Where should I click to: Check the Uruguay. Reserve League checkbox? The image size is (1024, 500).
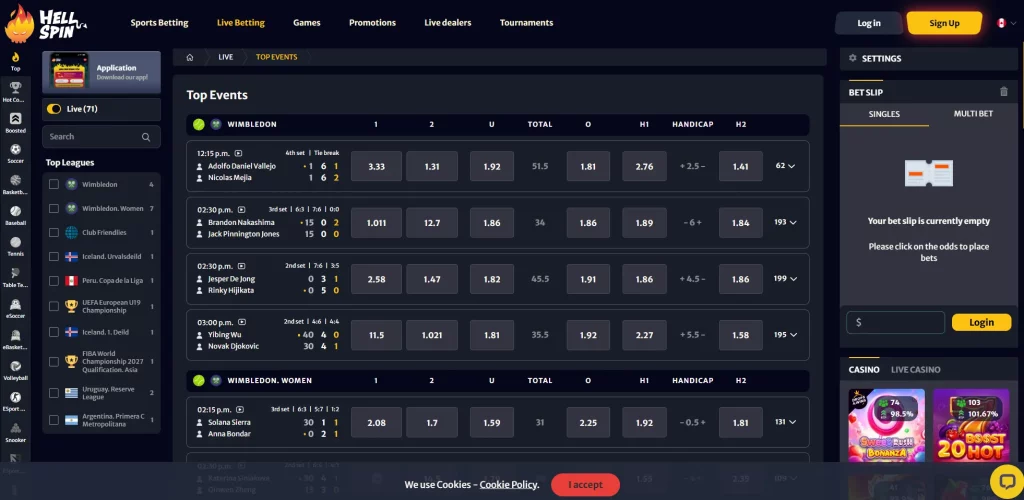(54, 393)
